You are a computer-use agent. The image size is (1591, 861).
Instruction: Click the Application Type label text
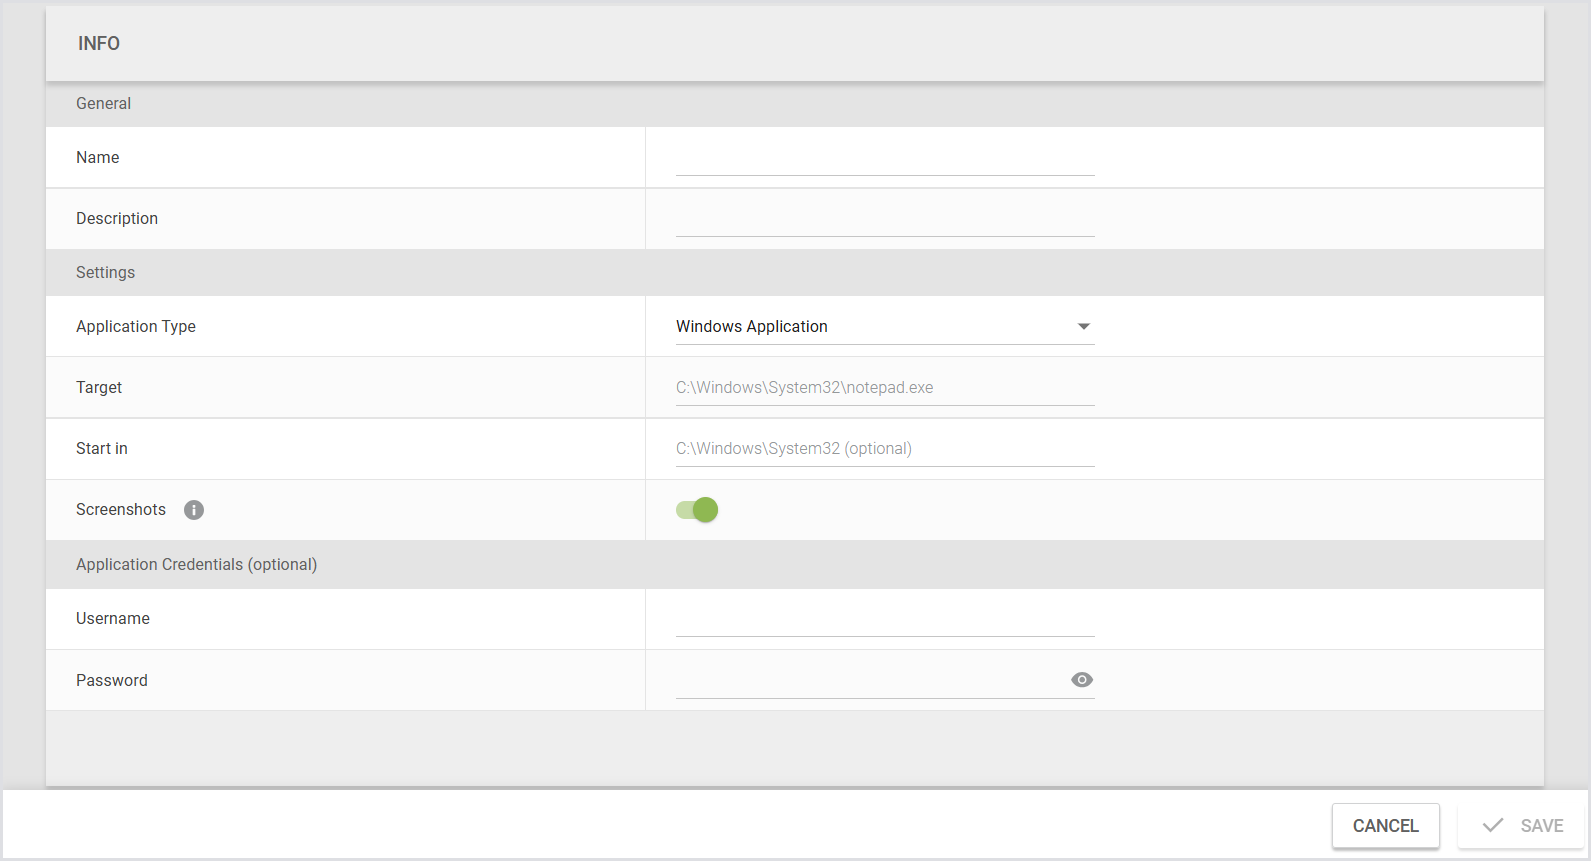click(136, 327)
